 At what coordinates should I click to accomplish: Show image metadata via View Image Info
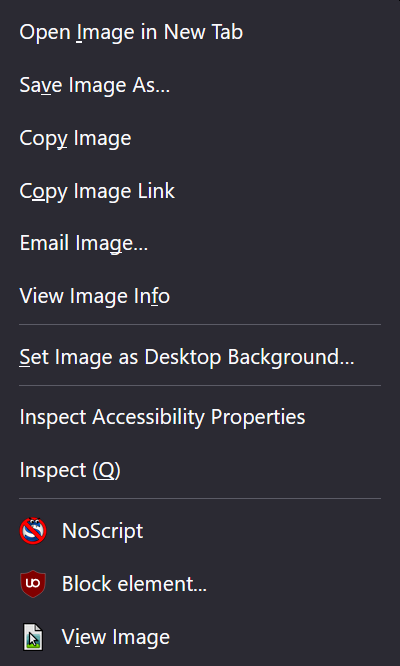click(200, 296)
